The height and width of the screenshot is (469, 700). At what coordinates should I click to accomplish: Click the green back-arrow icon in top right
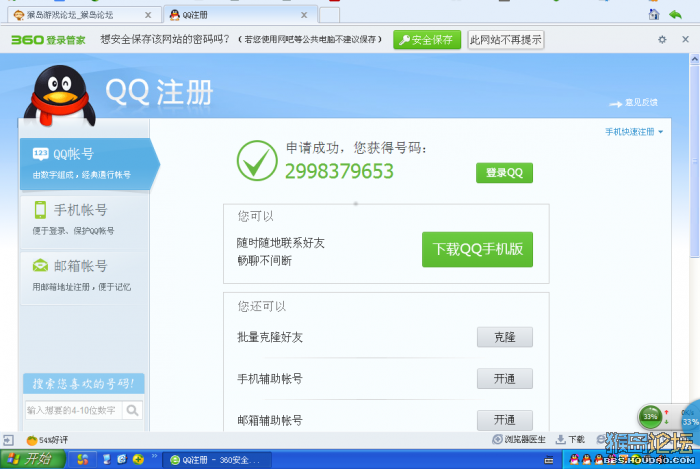click(675, 15)
